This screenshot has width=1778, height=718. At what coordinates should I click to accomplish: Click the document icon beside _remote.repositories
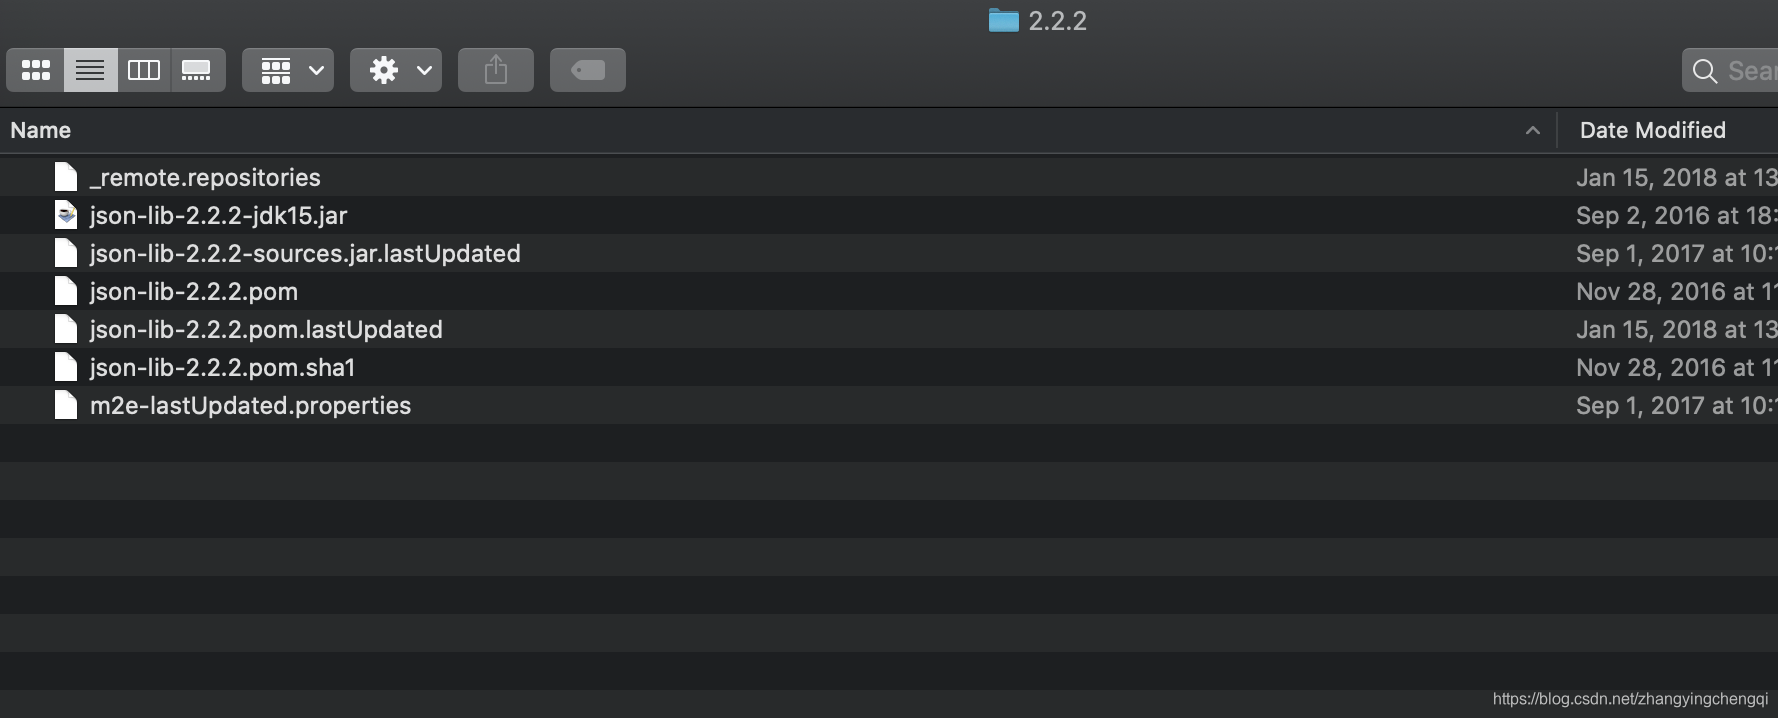(65, 176)
